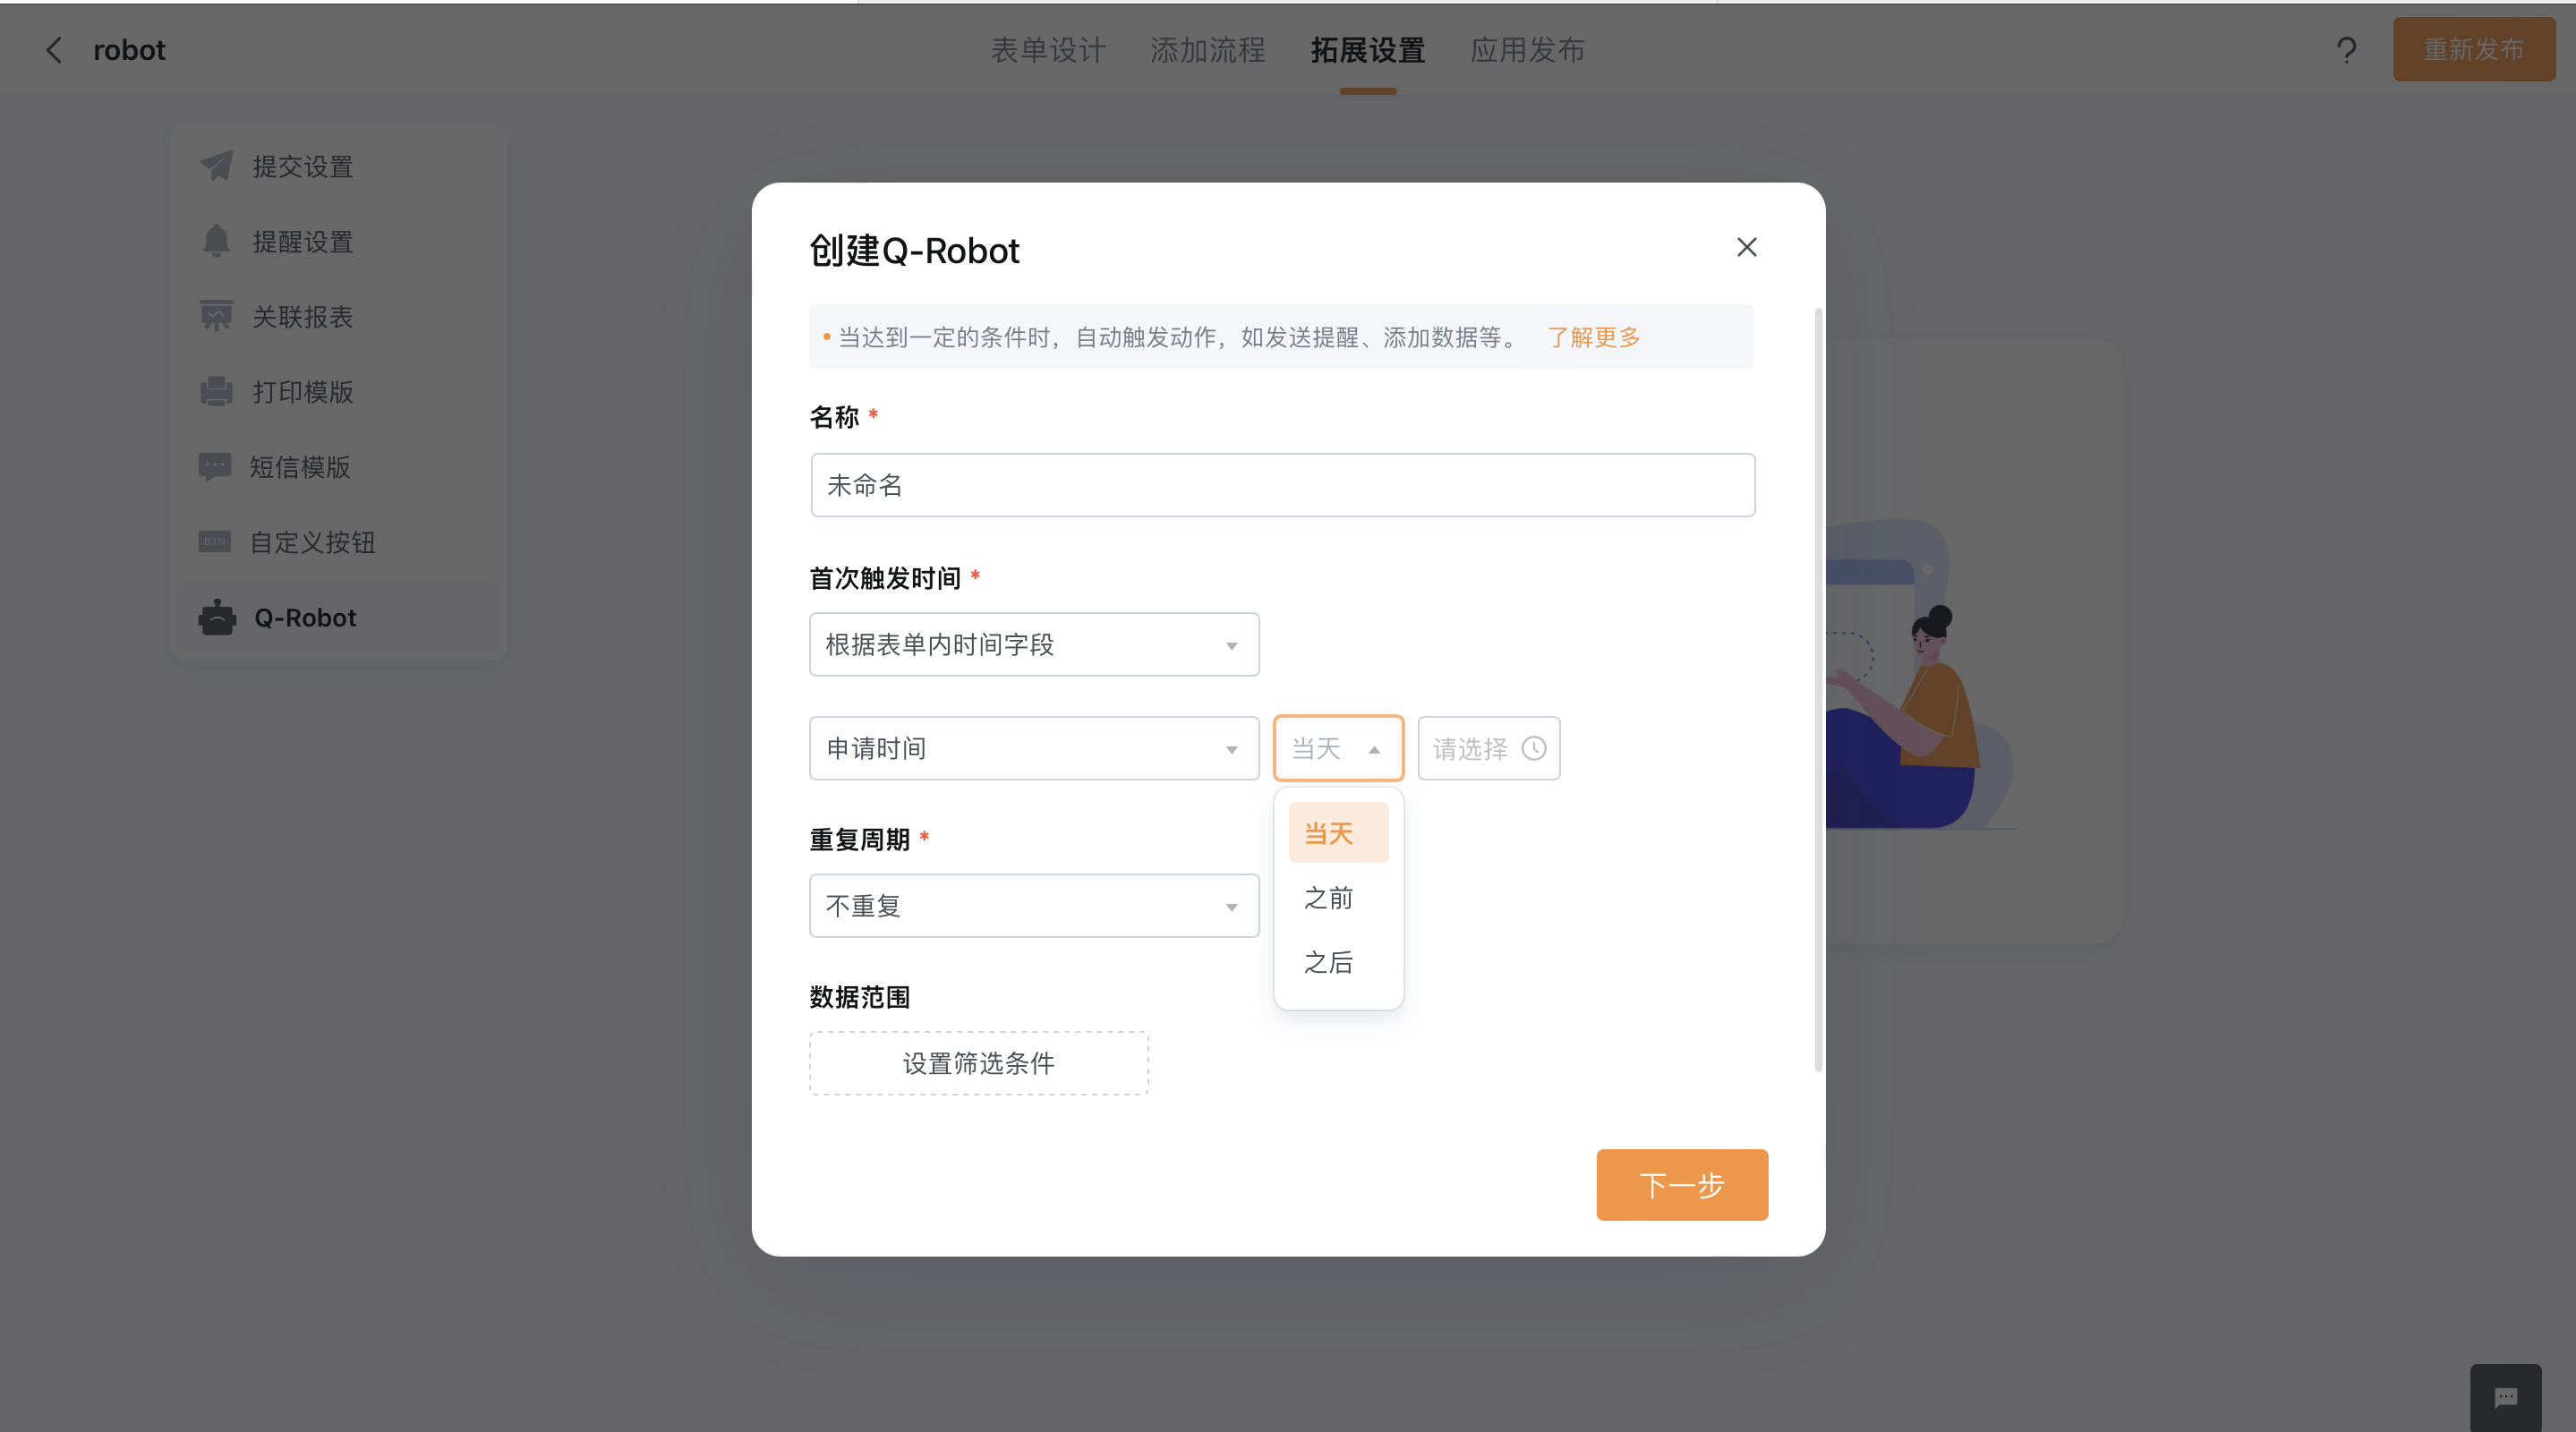The width and height of the screenshot is (2576, 1432).
Task: Click the 重新发布 button
Action: pos(2473,49)
